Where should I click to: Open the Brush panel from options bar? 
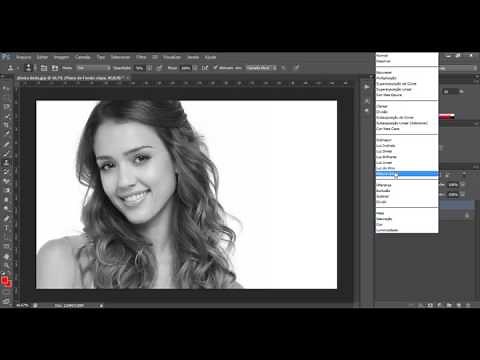coord(44,68)
